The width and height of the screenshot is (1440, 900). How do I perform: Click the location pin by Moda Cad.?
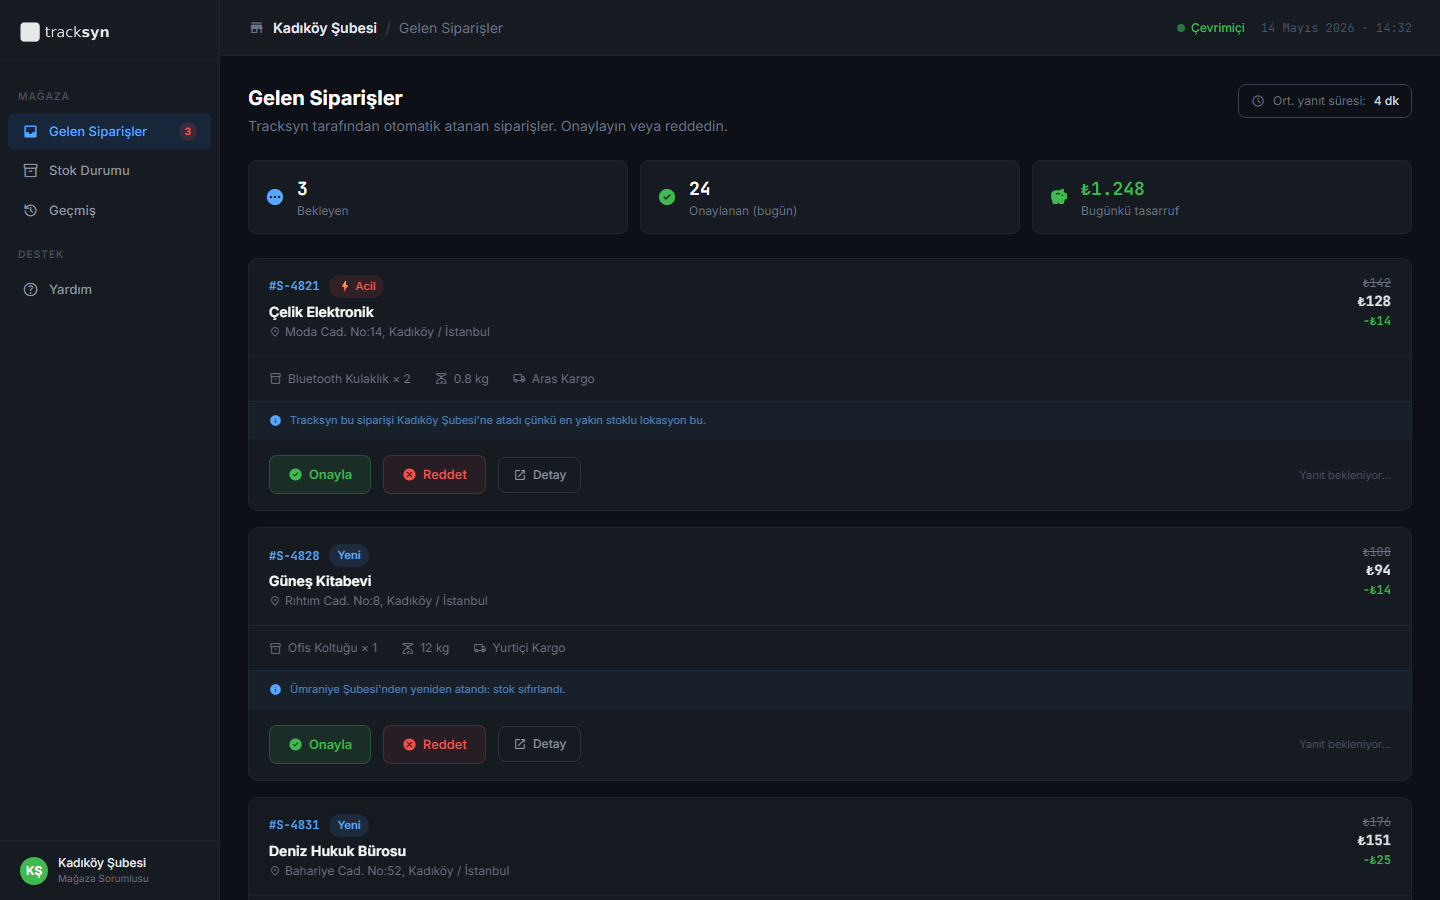tap(275, 332)
